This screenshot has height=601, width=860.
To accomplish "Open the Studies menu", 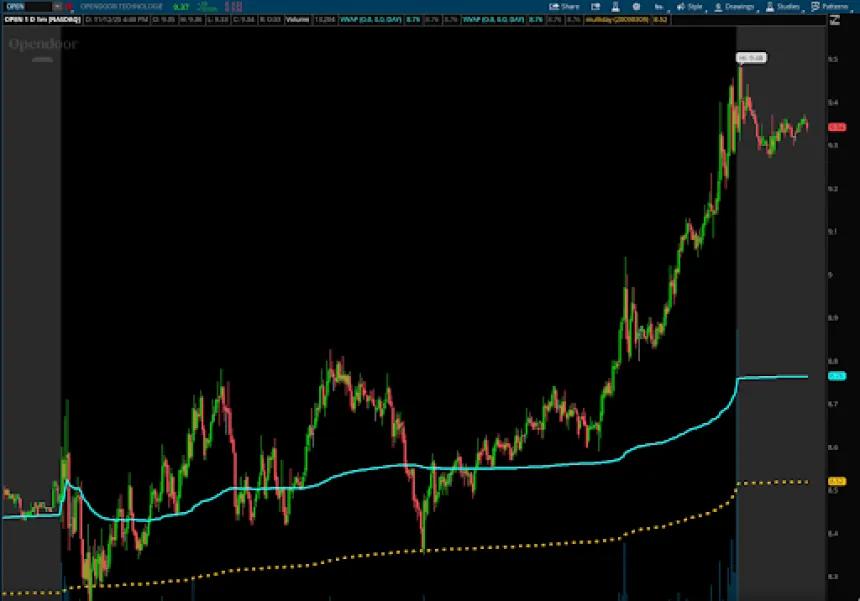I will click(x=783, y=7).
